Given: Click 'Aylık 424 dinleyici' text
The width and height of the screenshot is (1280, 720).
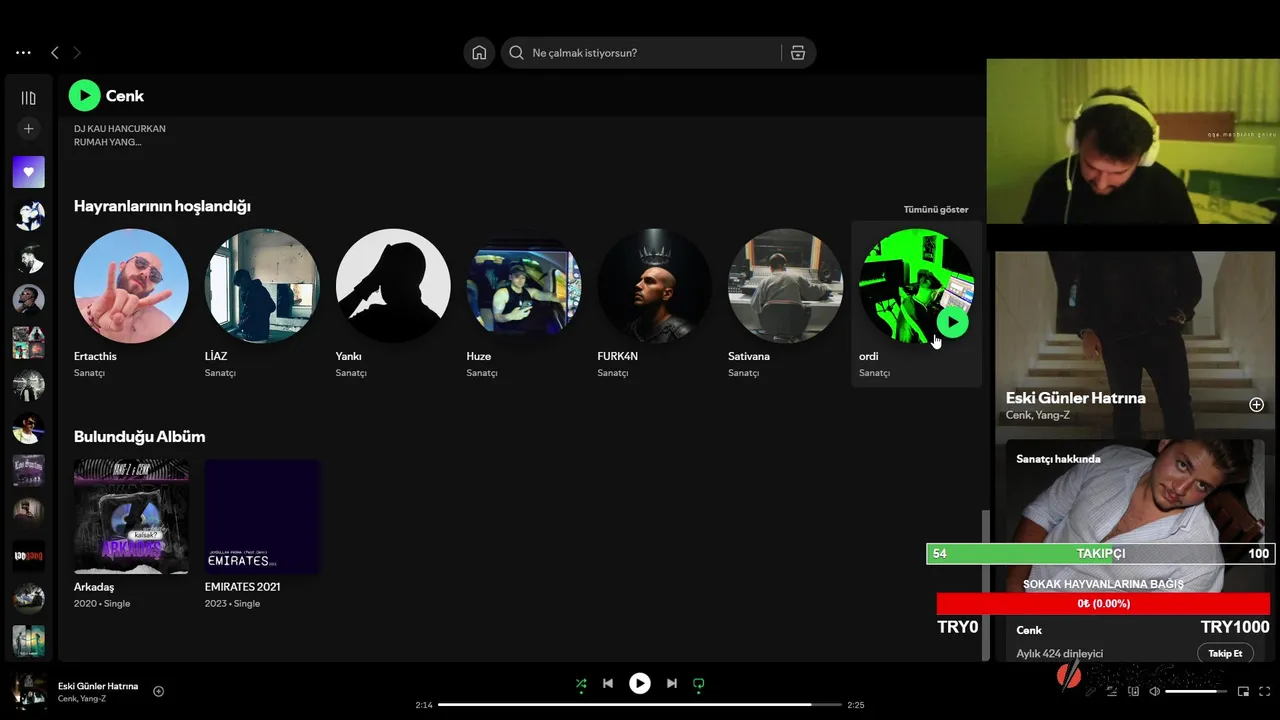Looking at the screenshot, I should pyautogui.click(x=1060, y=654).
